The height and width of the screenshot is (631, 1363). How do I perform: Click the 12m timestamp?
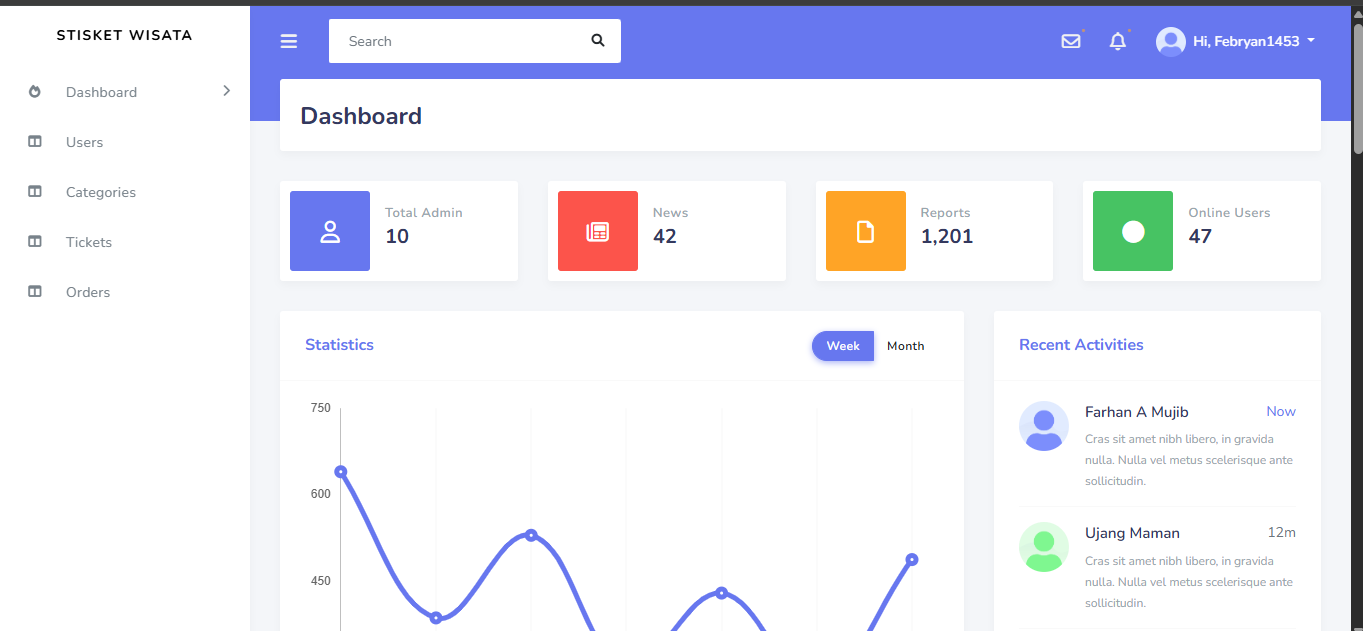click(x=1282, y=533)
